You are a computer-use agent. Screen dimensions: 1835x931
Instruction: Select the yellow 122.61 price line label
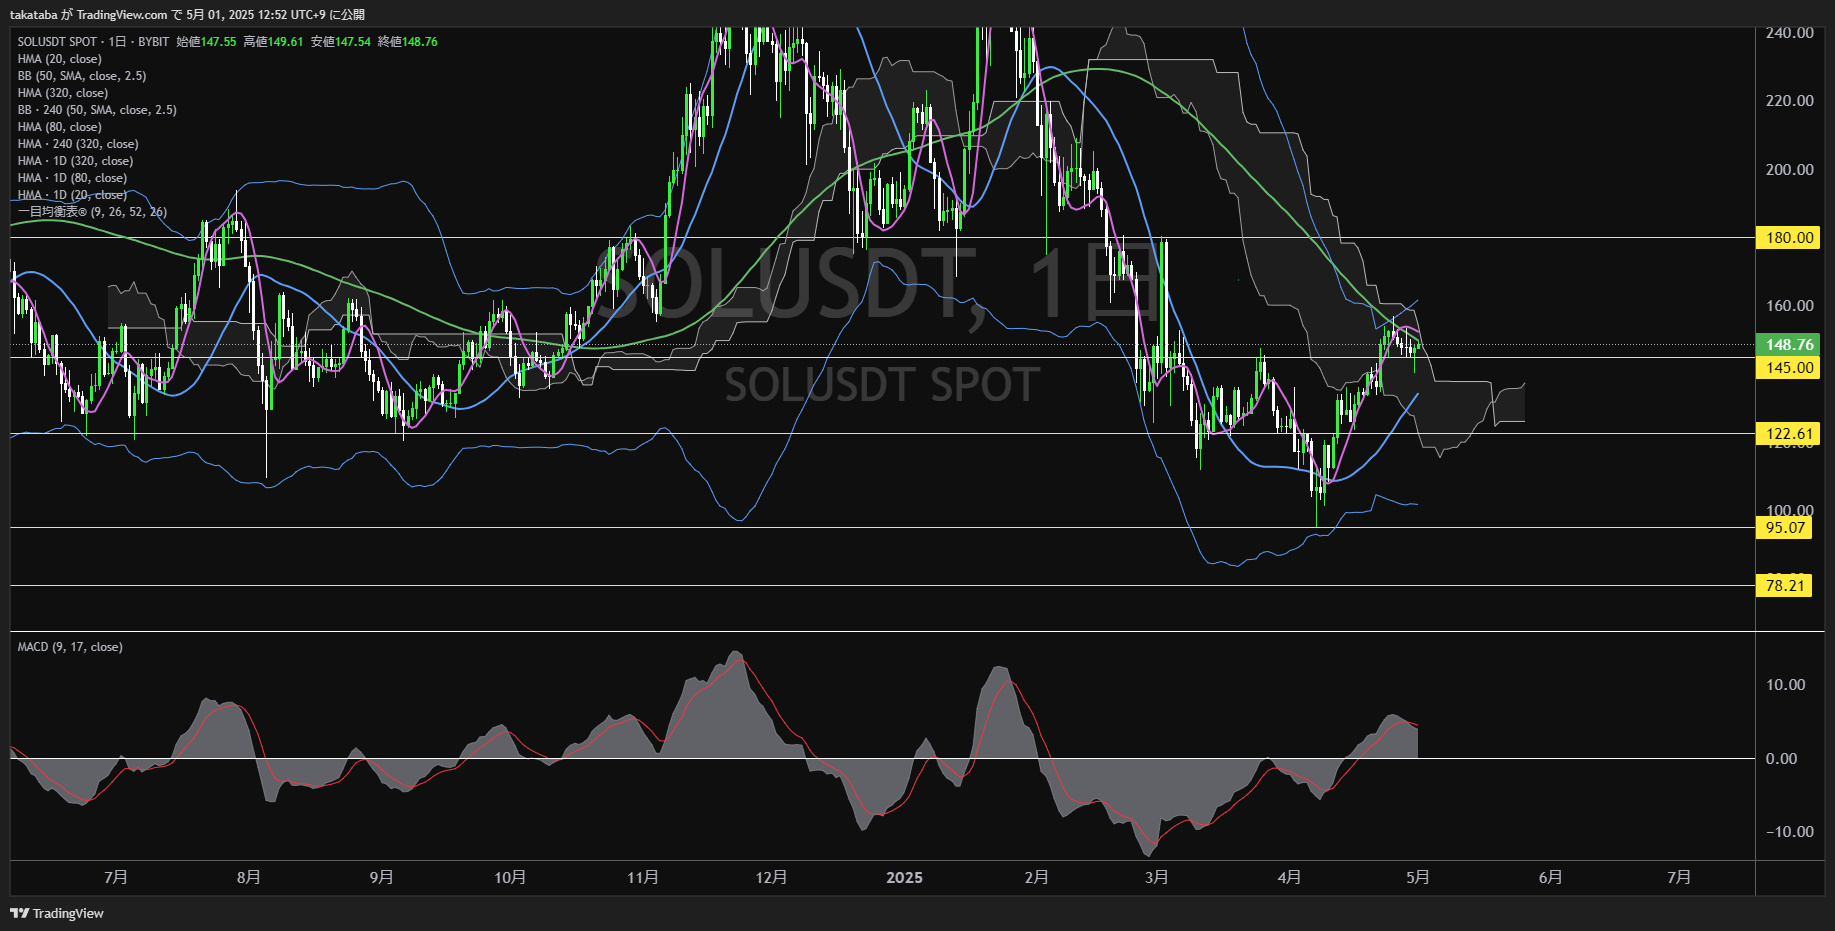(x=1789, y=434)
